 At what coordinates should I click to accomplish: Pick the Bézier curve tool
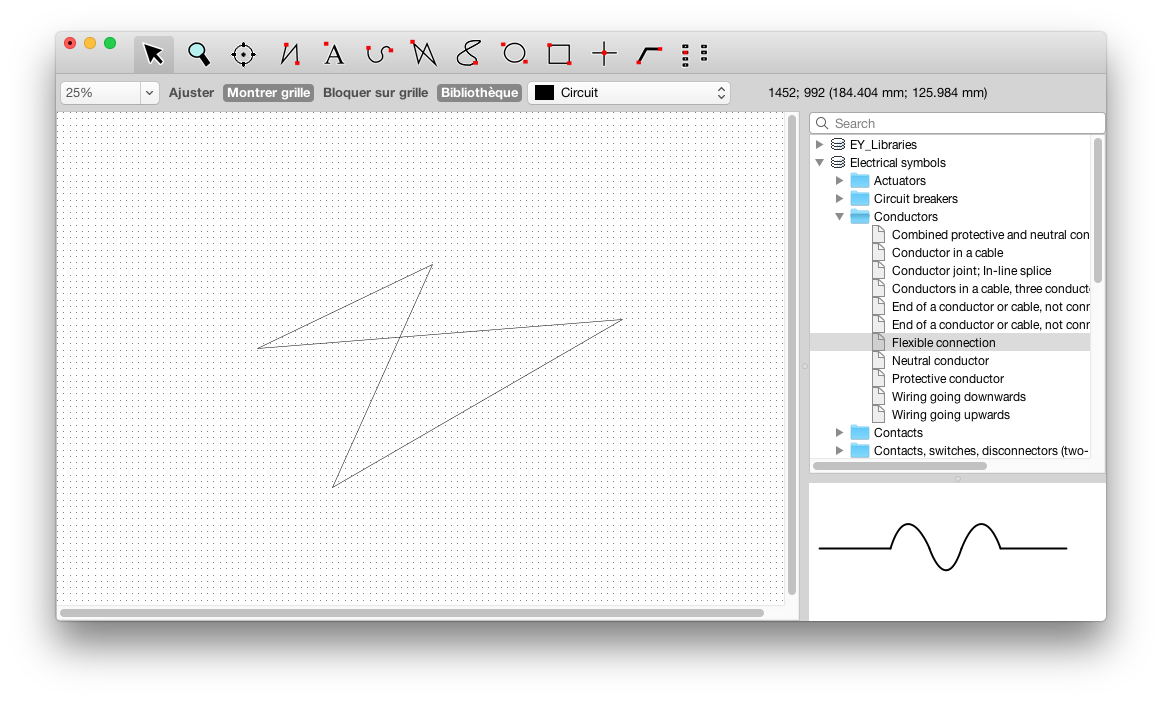pyautogui.click(x=378, y=54)
